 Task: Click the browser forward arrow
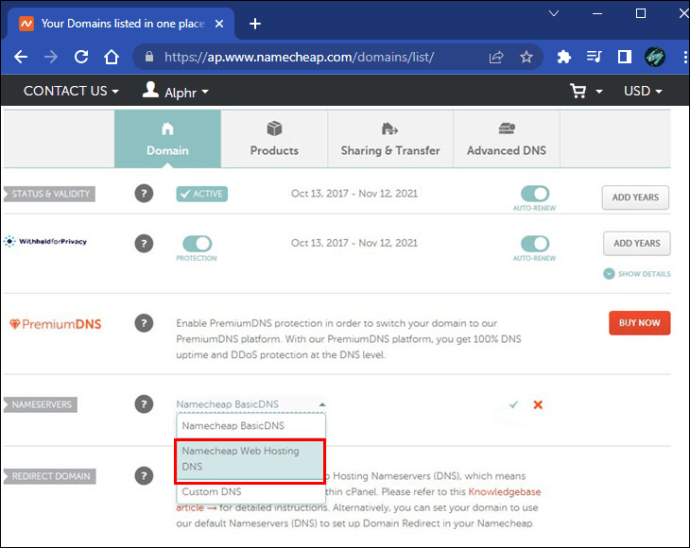pyautogui.click(x=51, y=57)
